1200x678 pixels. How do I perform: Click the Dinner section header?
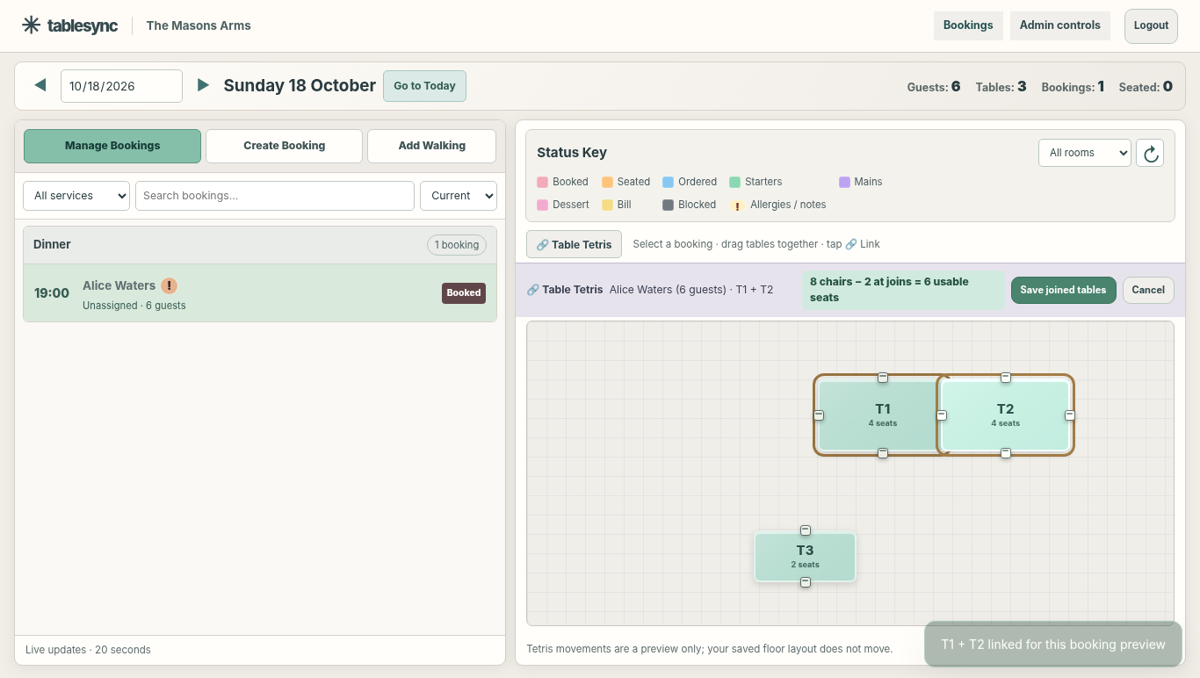point(260,245)
